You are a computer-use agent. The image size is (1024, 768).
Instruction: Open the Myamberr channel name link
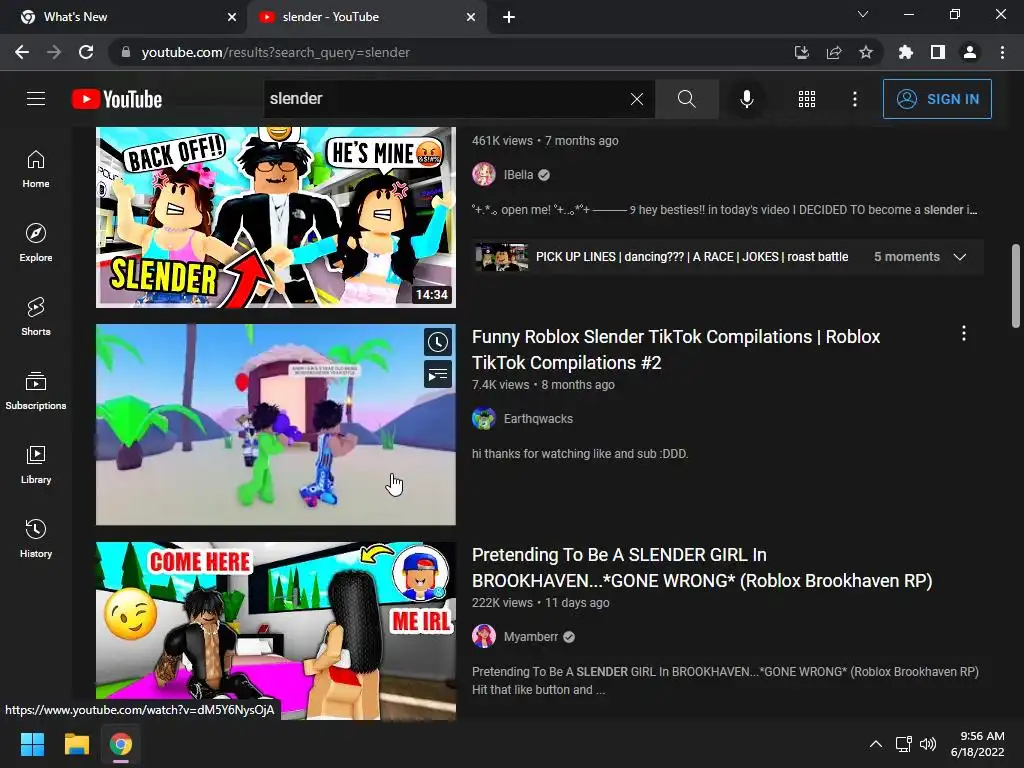531,637
